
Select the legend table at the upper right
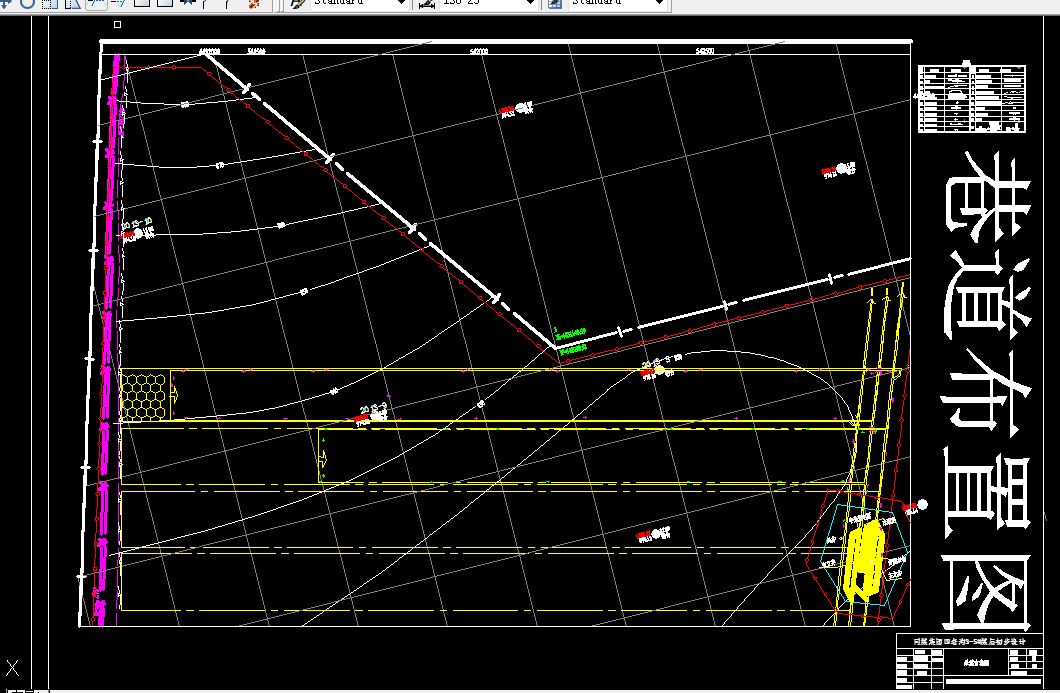972,99
